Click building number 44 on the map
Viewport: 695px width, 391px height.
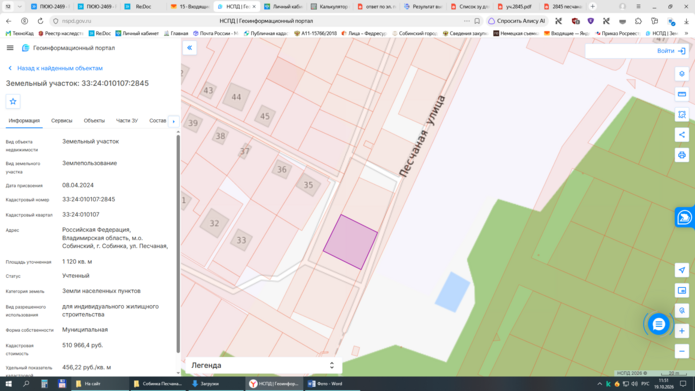pyautogui.click(x=236, y=97)
